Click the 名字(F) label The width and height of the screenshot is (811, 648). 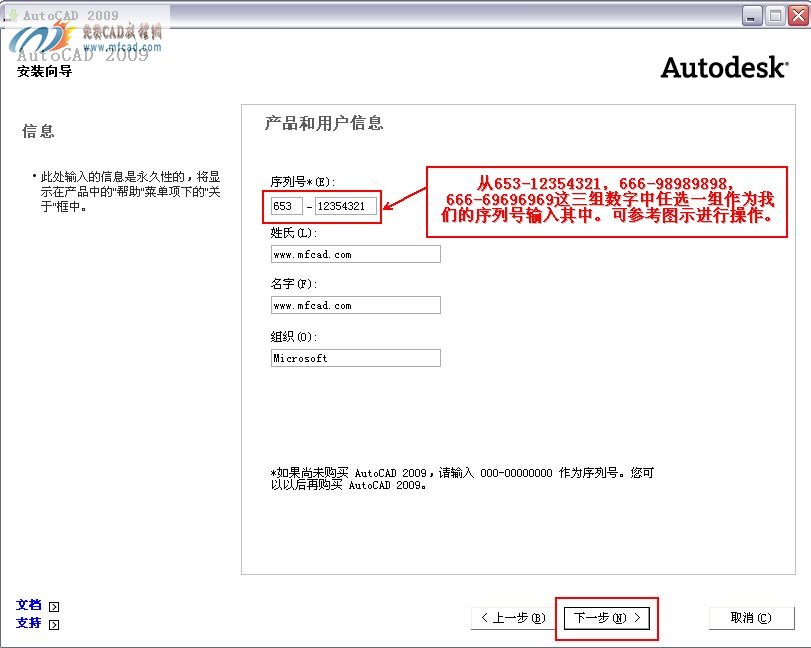pyautogui.click(x=294, y=283)
